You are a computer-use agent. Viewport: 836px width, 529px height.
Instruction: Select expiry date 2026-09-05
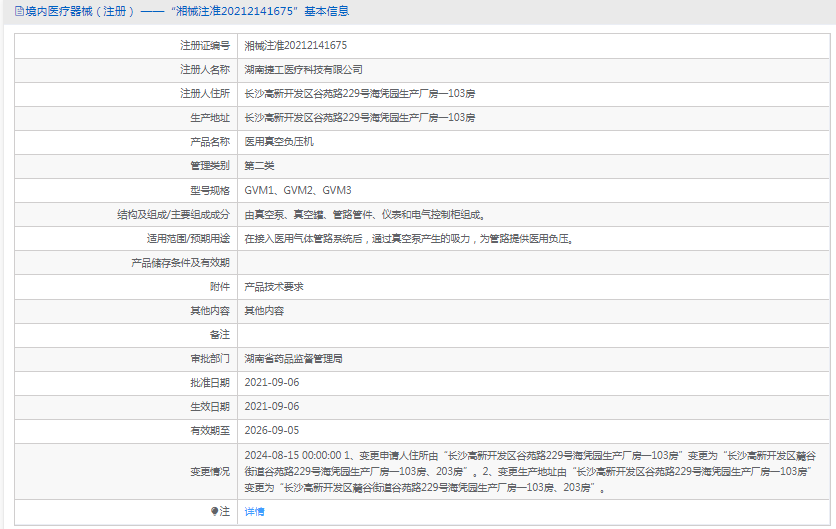click(x=272, y=430)
